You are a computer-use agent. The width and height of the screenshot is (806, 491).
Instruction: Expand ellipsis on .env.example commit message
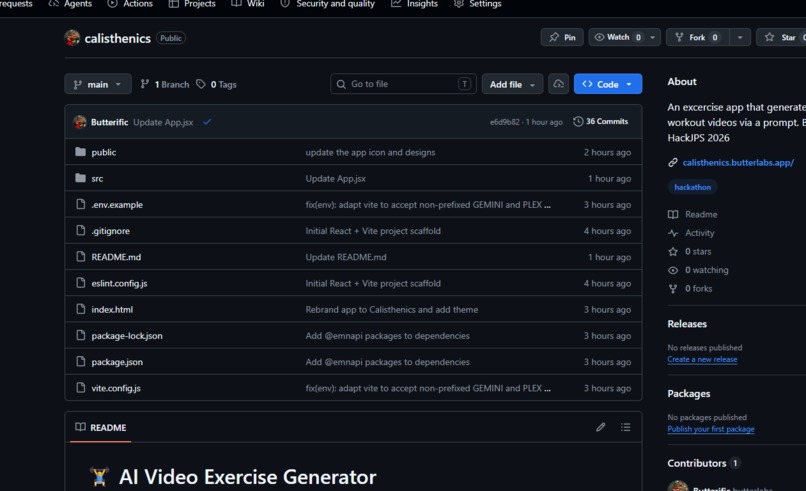pyautogui.click(x=547, y=205)
